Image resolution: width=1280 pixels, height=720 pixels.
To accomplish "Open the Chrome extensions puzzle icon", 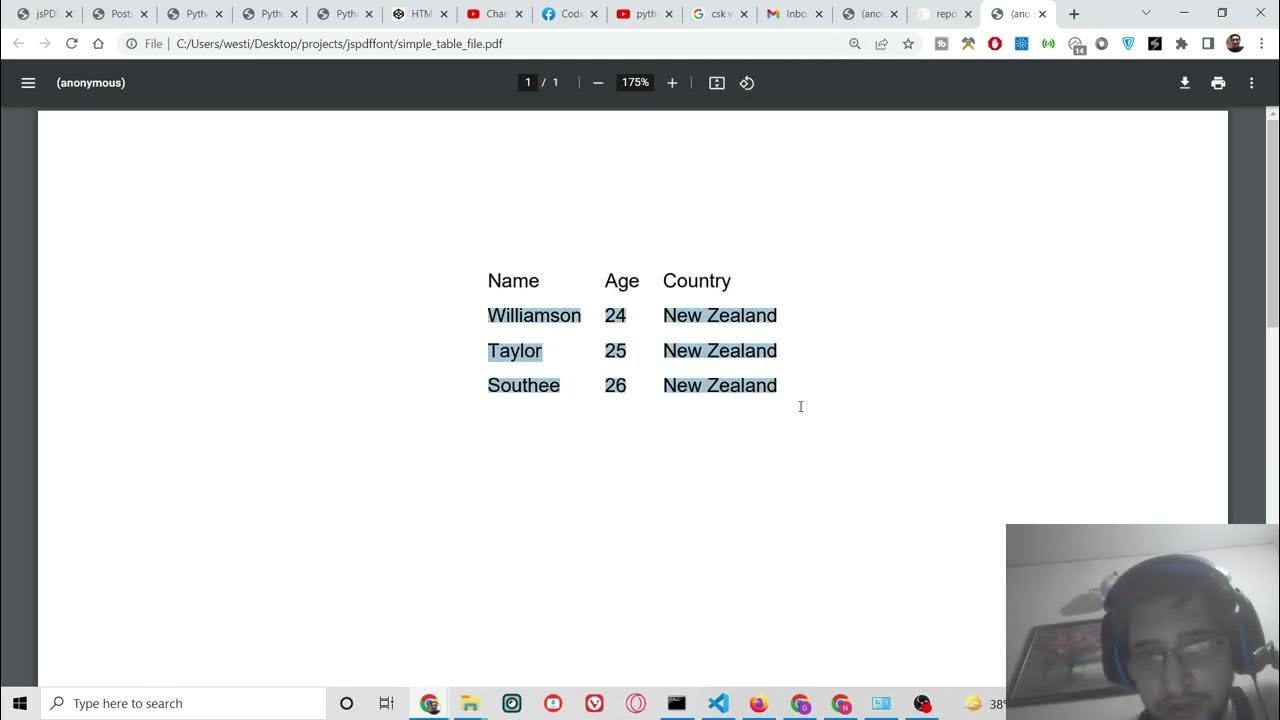I will point(1181,44).
